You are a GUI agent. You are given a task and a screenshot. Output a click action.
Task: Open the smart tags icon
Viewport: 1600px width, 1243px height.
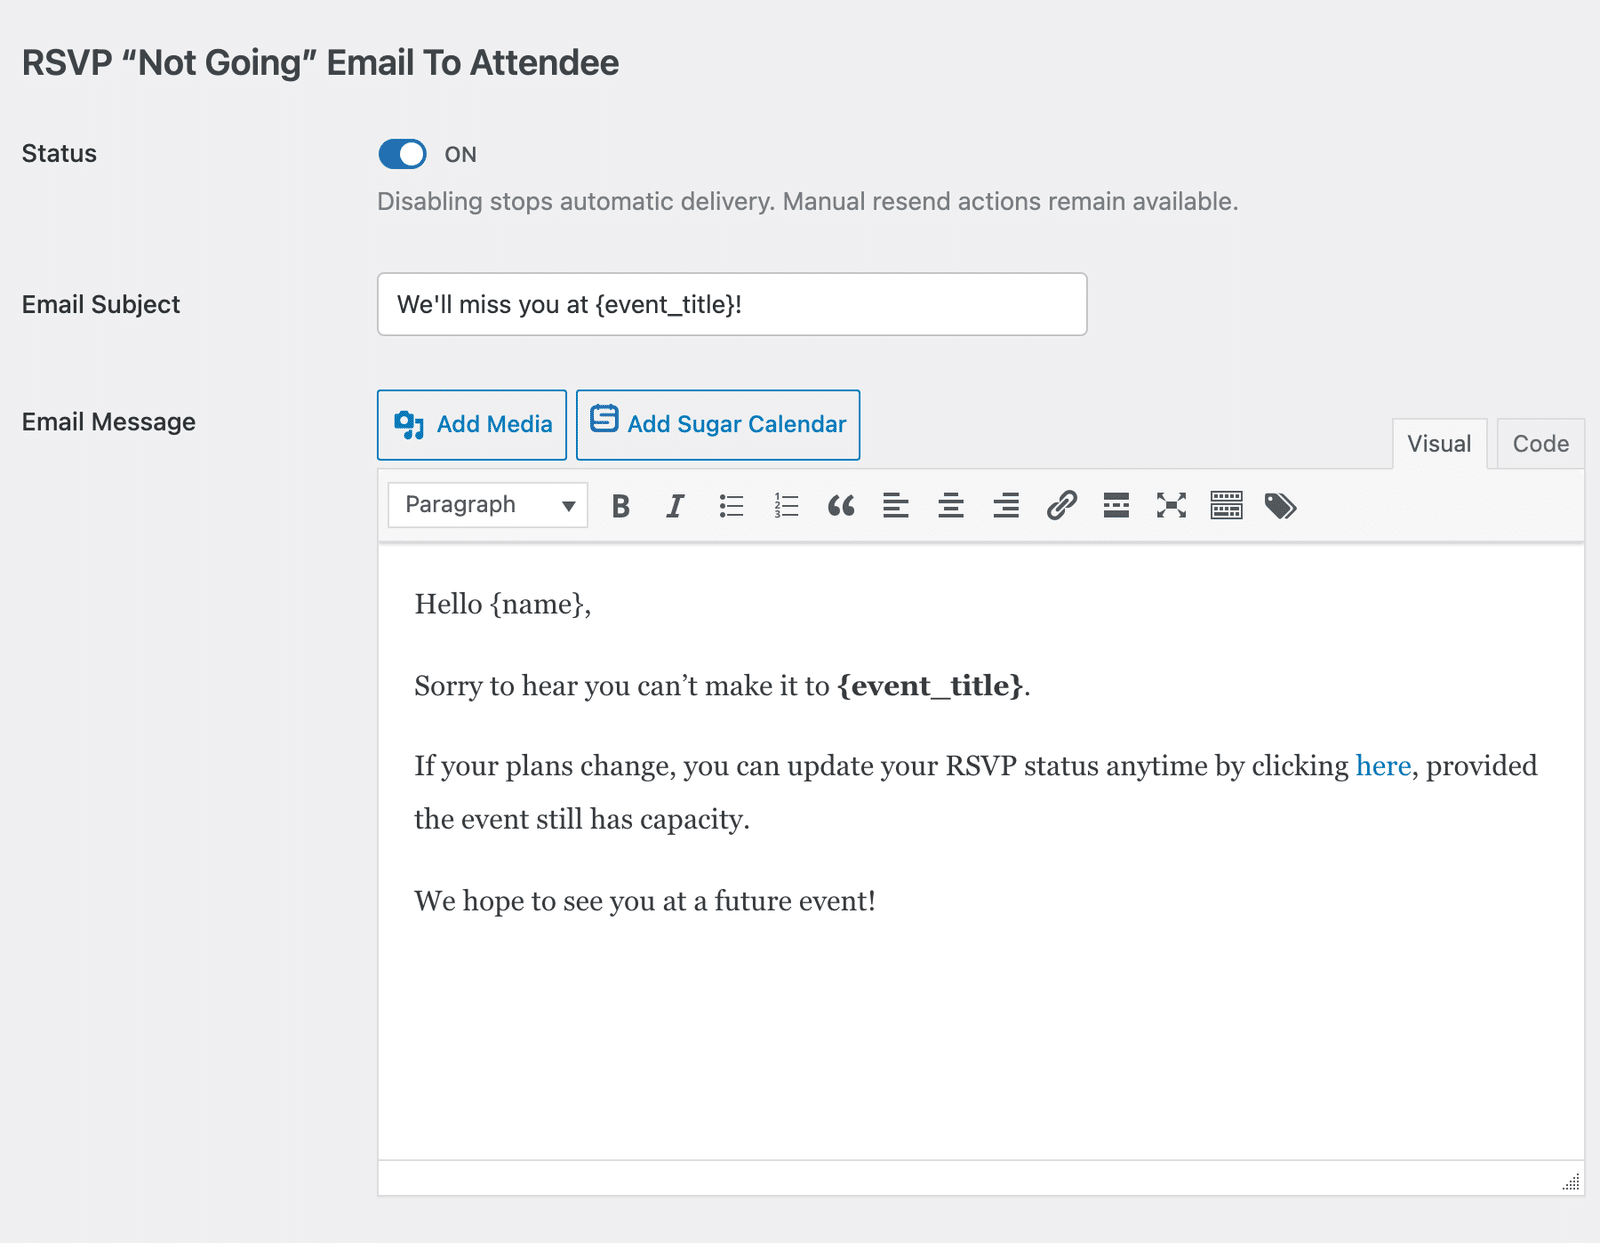[1281, 506]
